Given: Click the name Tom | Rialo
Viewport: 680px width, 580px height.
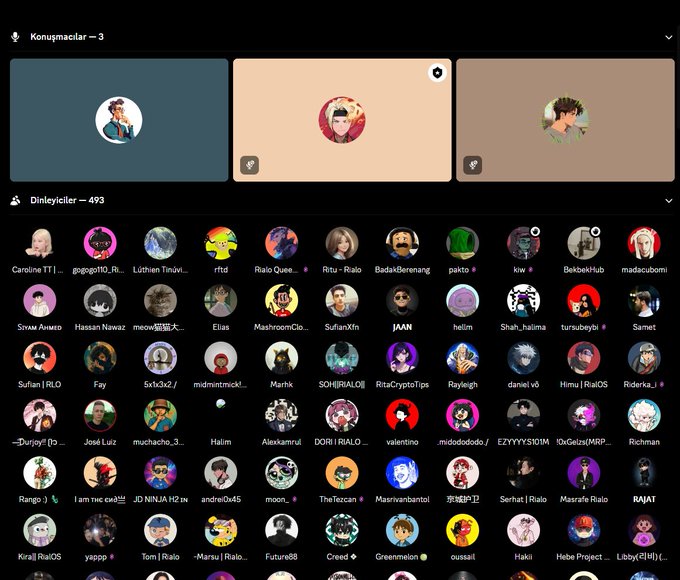Looking at the screenshot, I should [160, 557].
